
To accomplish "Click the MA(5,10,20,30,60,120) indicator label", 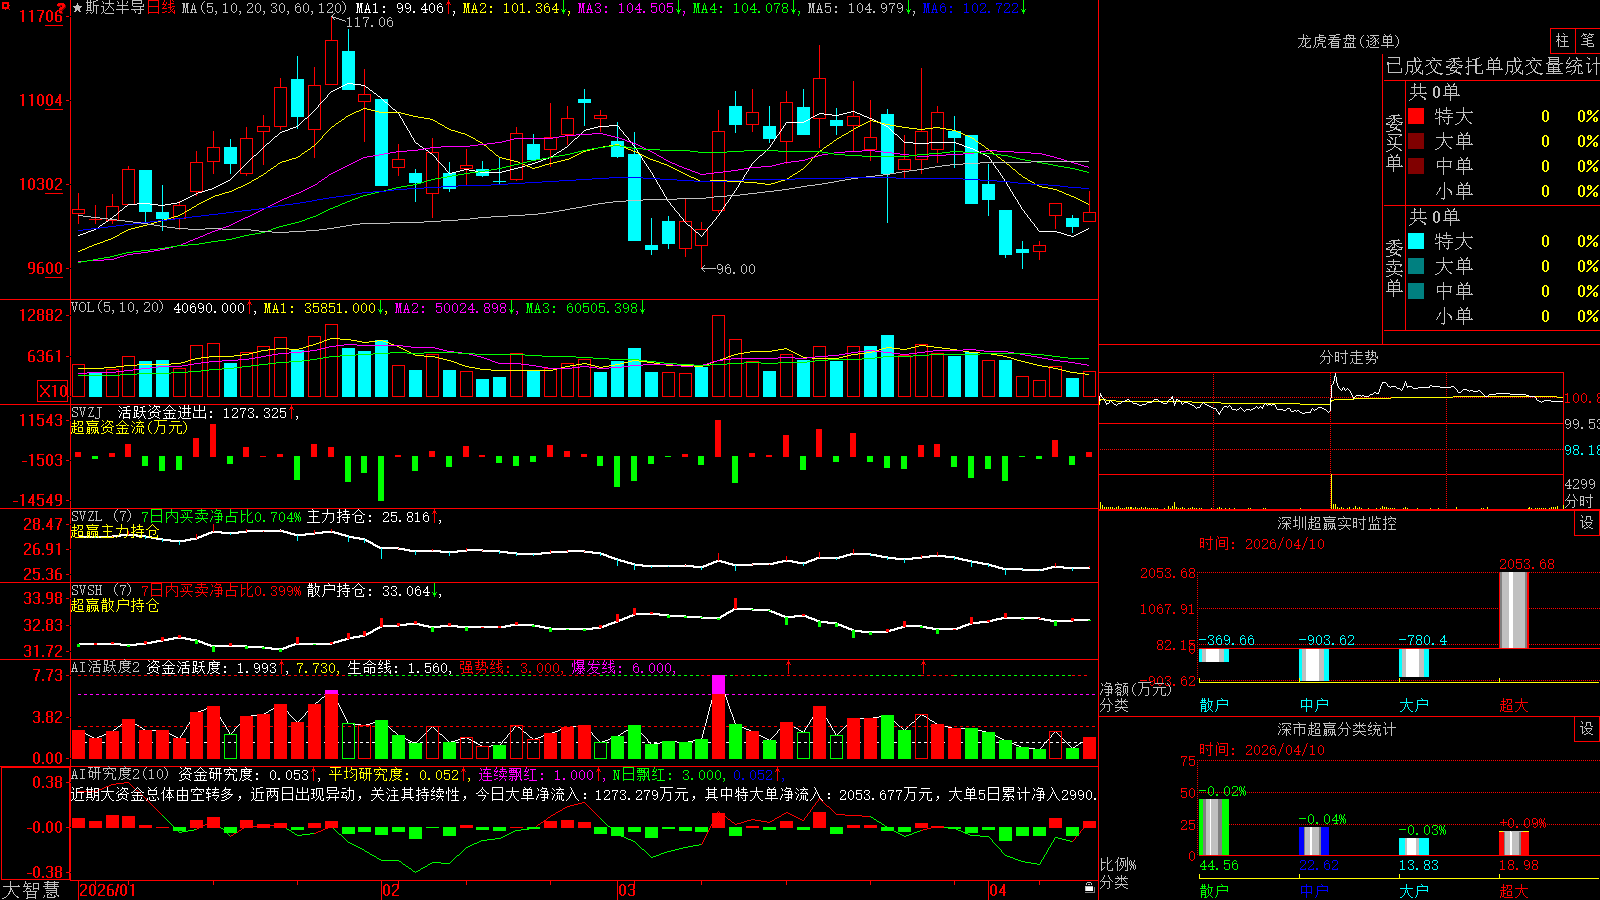I will point(265,8).
